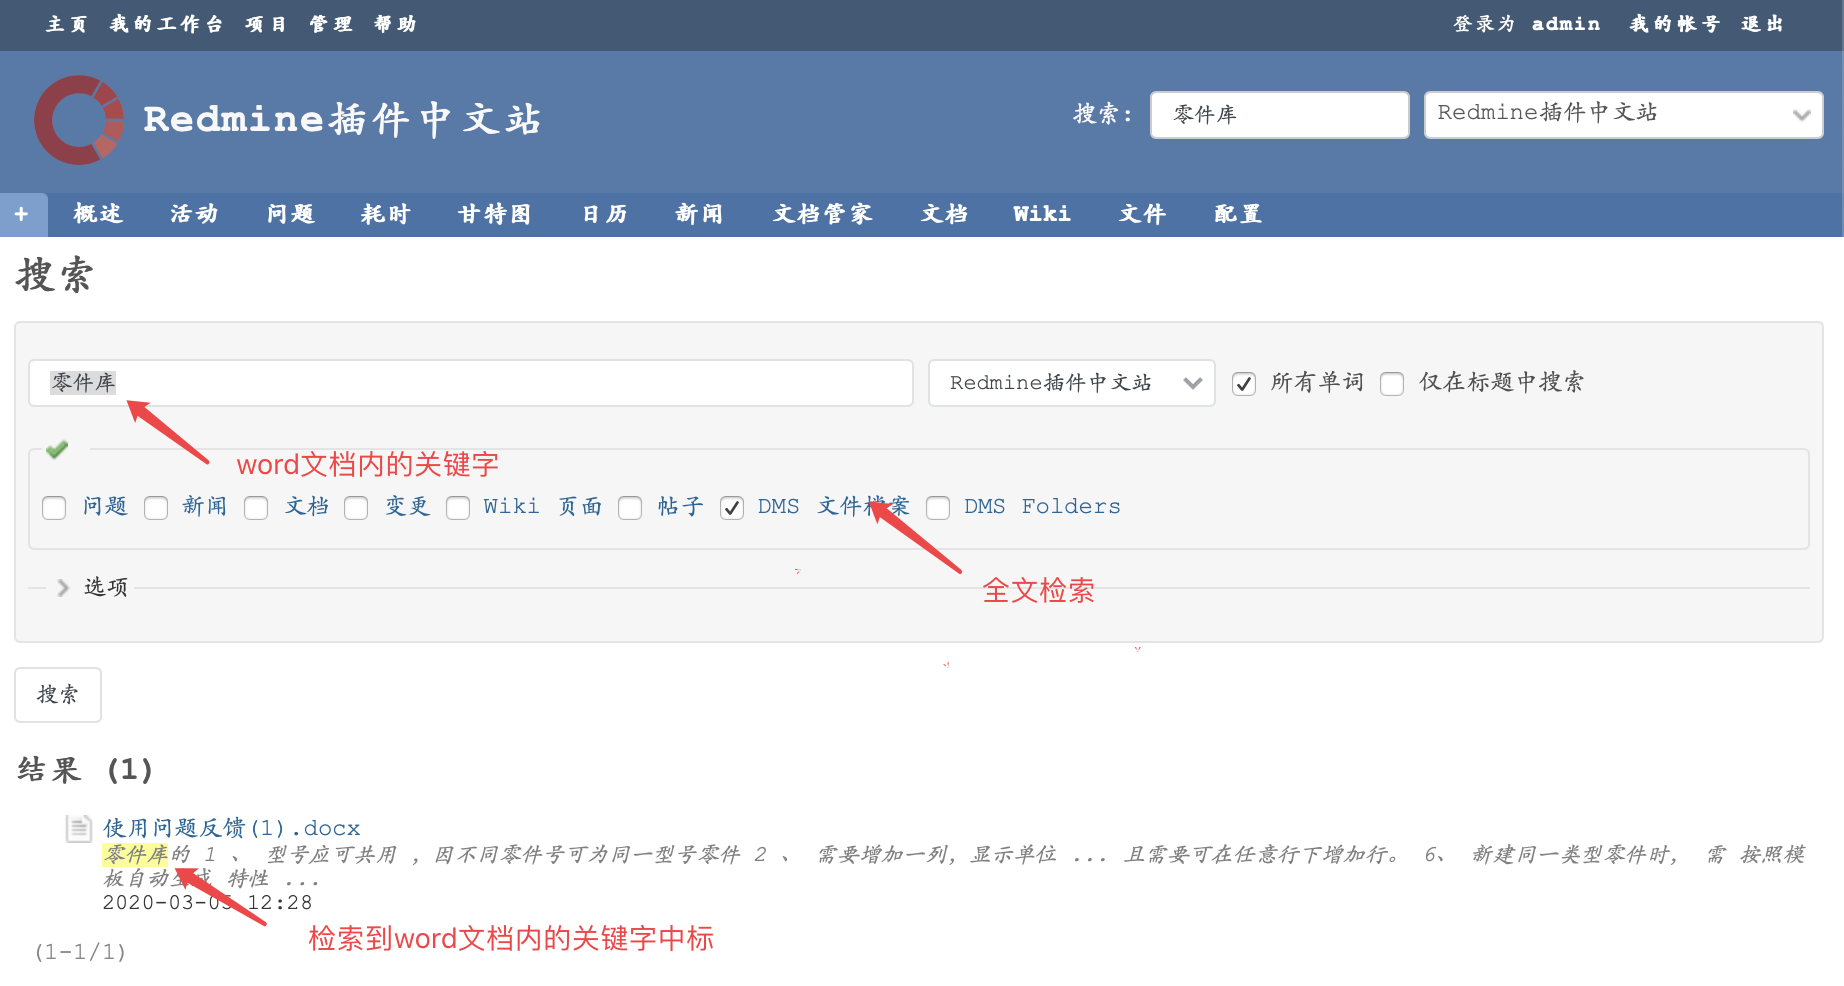Open the plus new-object menu
The height and width of the screenshot is (986, 1844).
[x=22, y=214]
